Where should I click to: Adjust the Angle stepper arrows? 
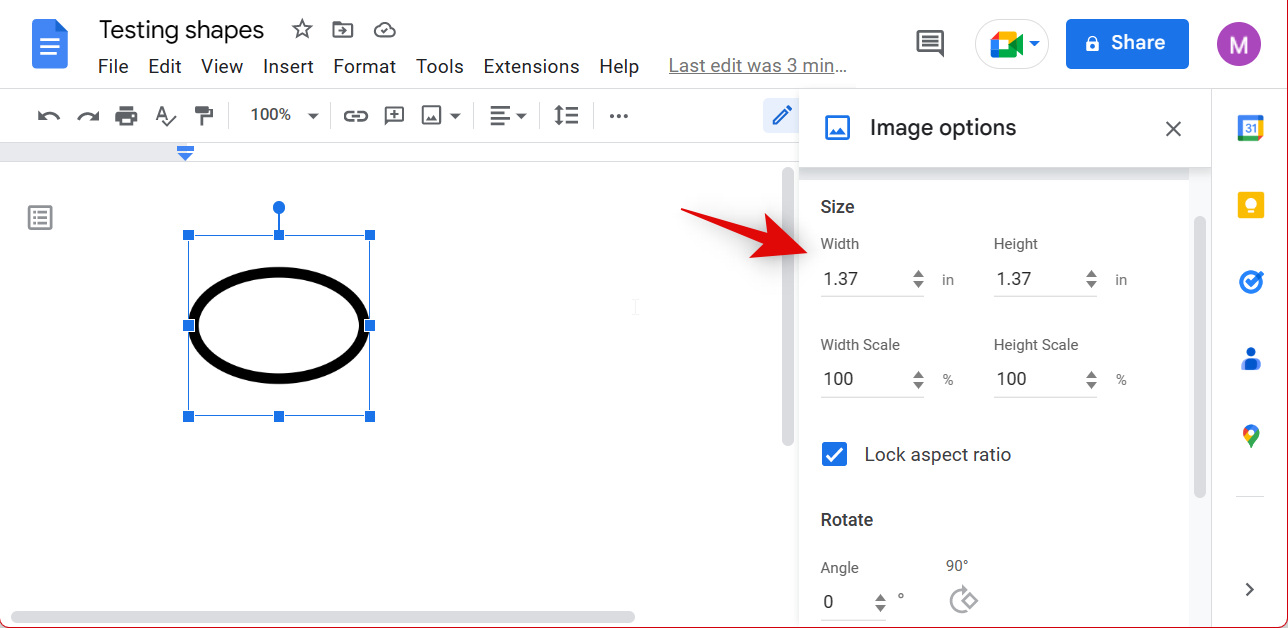(x=880, y=602)
